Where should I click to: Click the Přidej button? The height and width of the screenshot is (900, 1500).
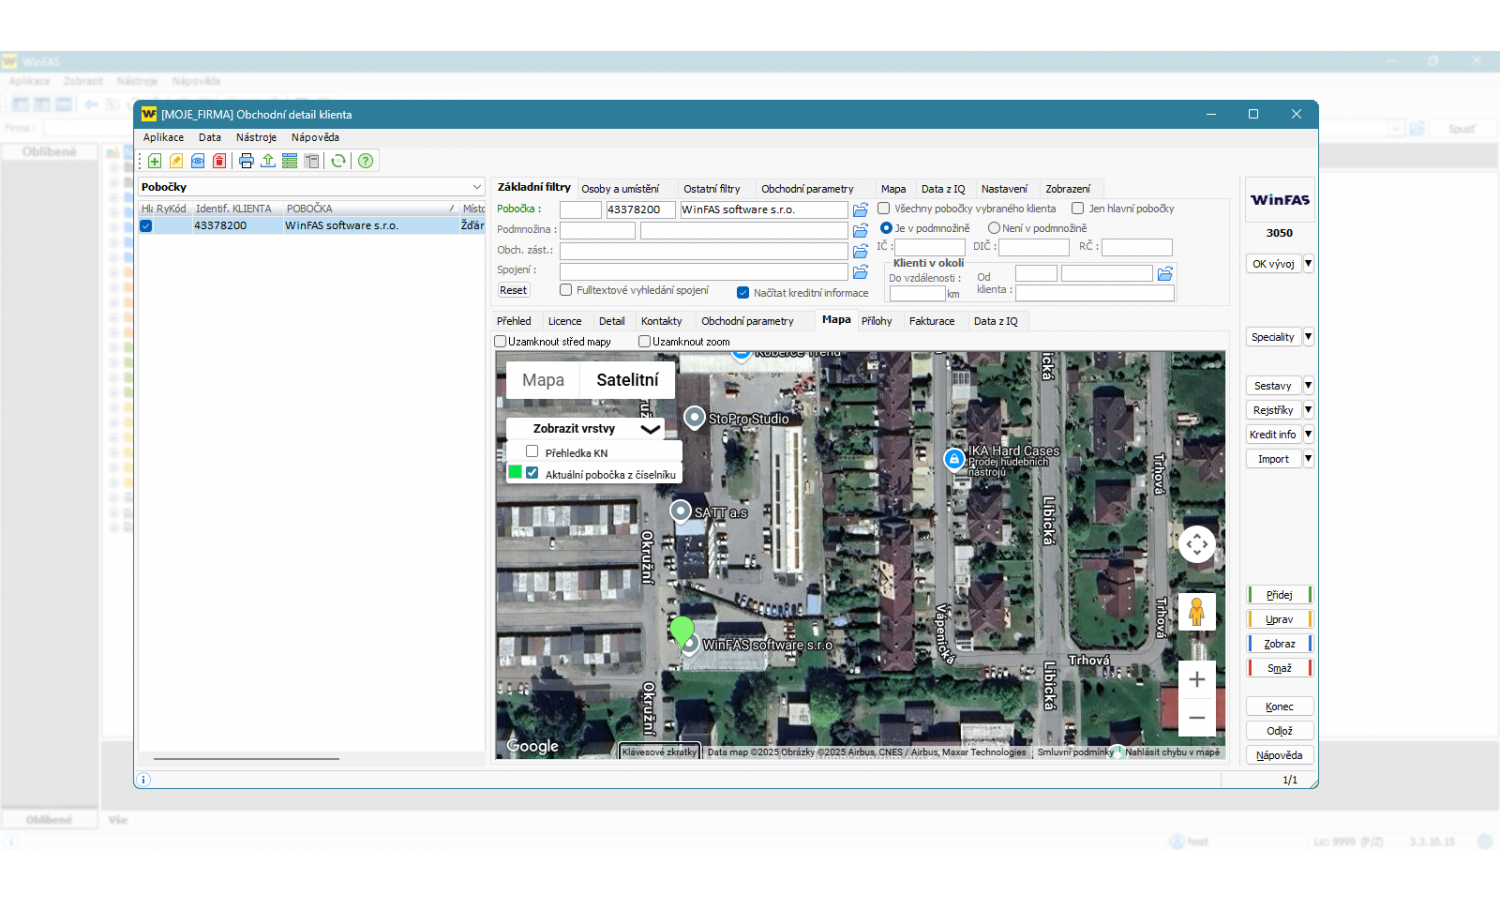pyautogui.click(x=1279, y=595)
